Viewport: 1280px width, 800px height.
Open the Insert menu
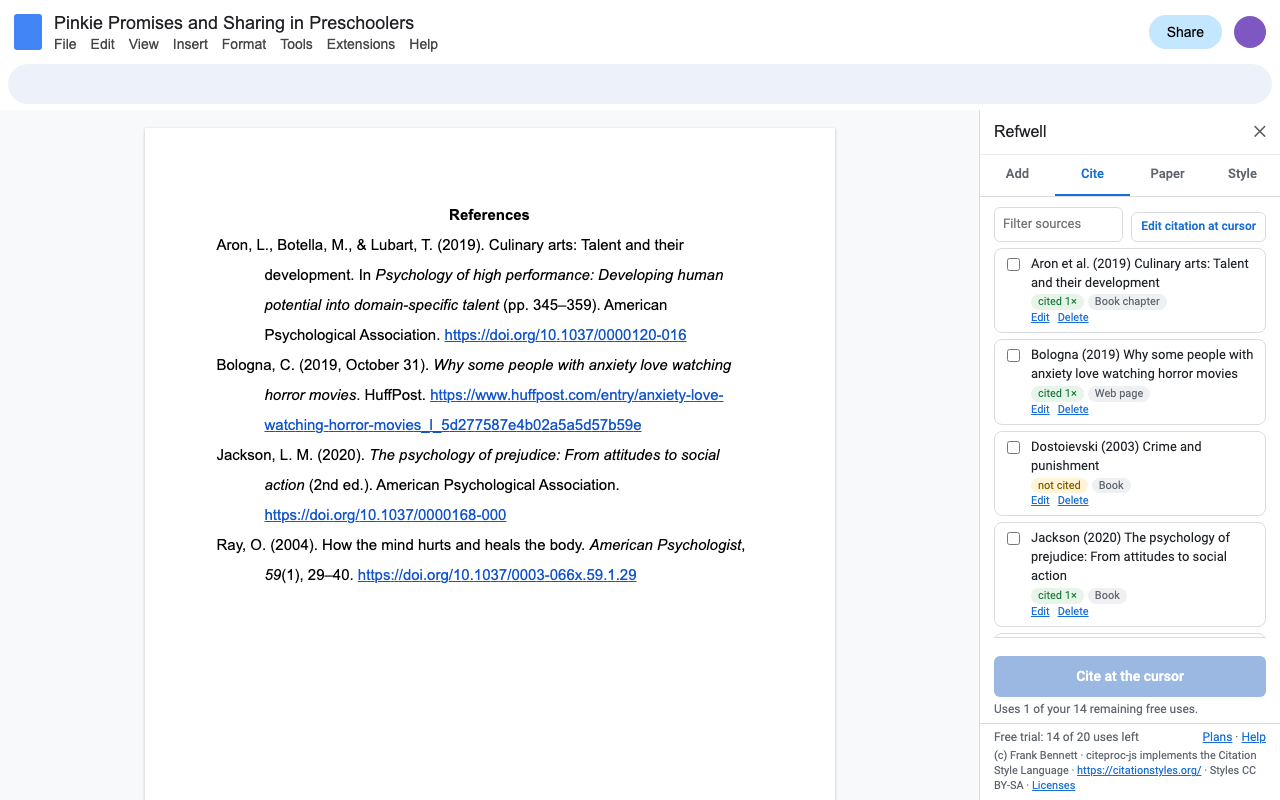(190, 44)
